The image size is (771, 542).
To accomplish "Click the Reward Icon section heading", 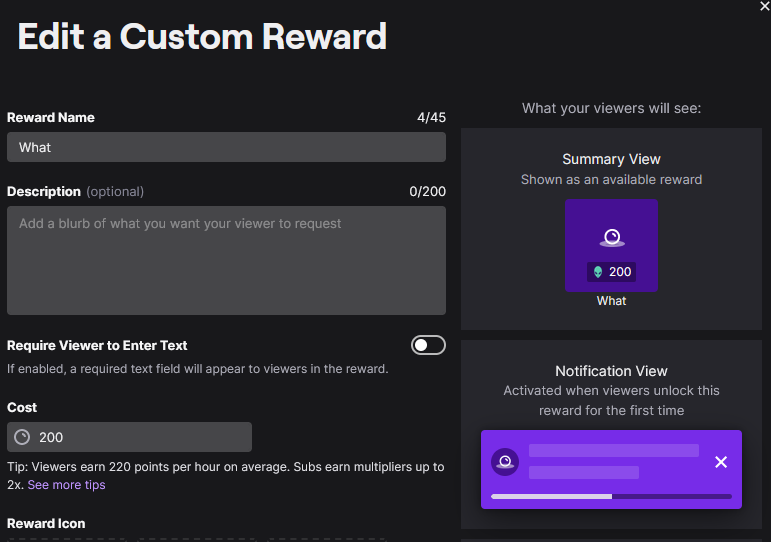I will click(46, 523).
